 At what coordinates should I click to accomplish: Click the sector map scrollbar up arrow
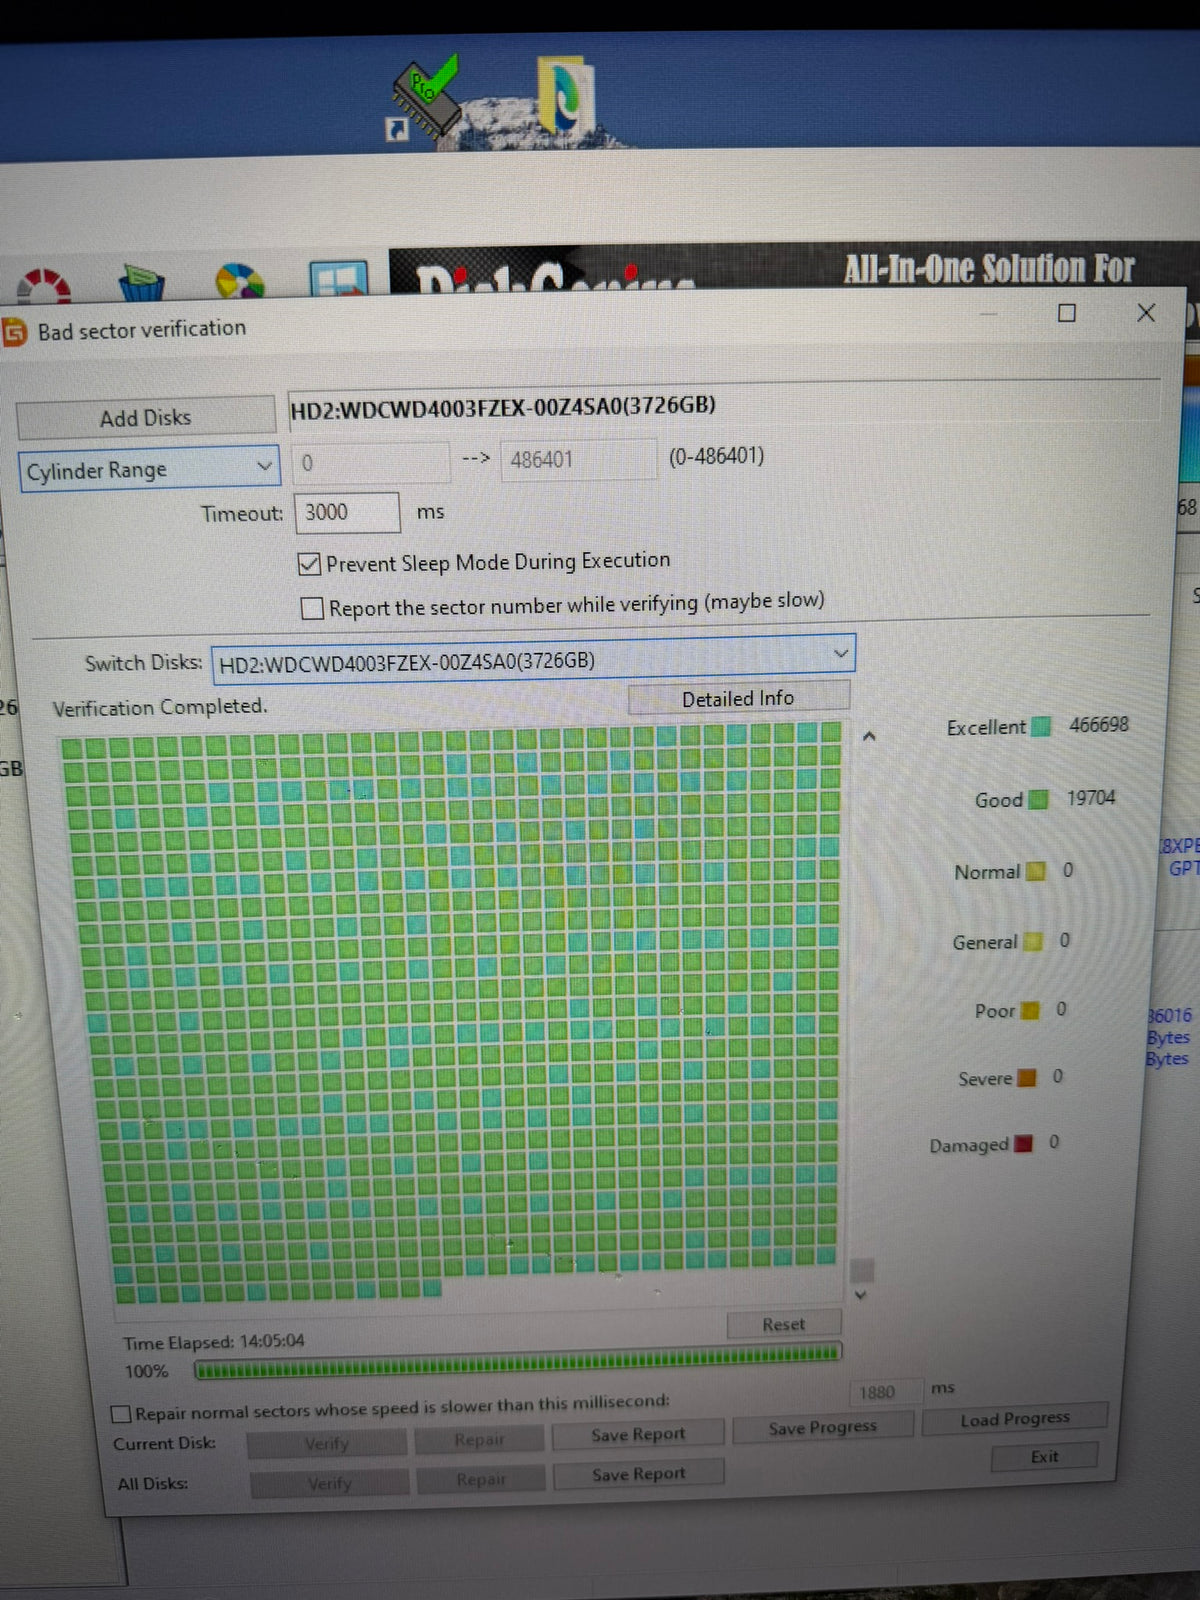(869, 737)
